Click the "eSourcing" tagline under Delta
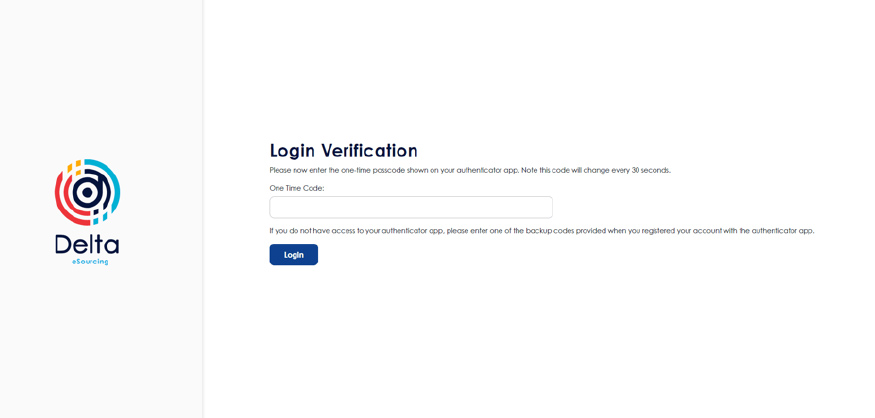This screenshot has width=875, height=418. (x=90, y=261)
